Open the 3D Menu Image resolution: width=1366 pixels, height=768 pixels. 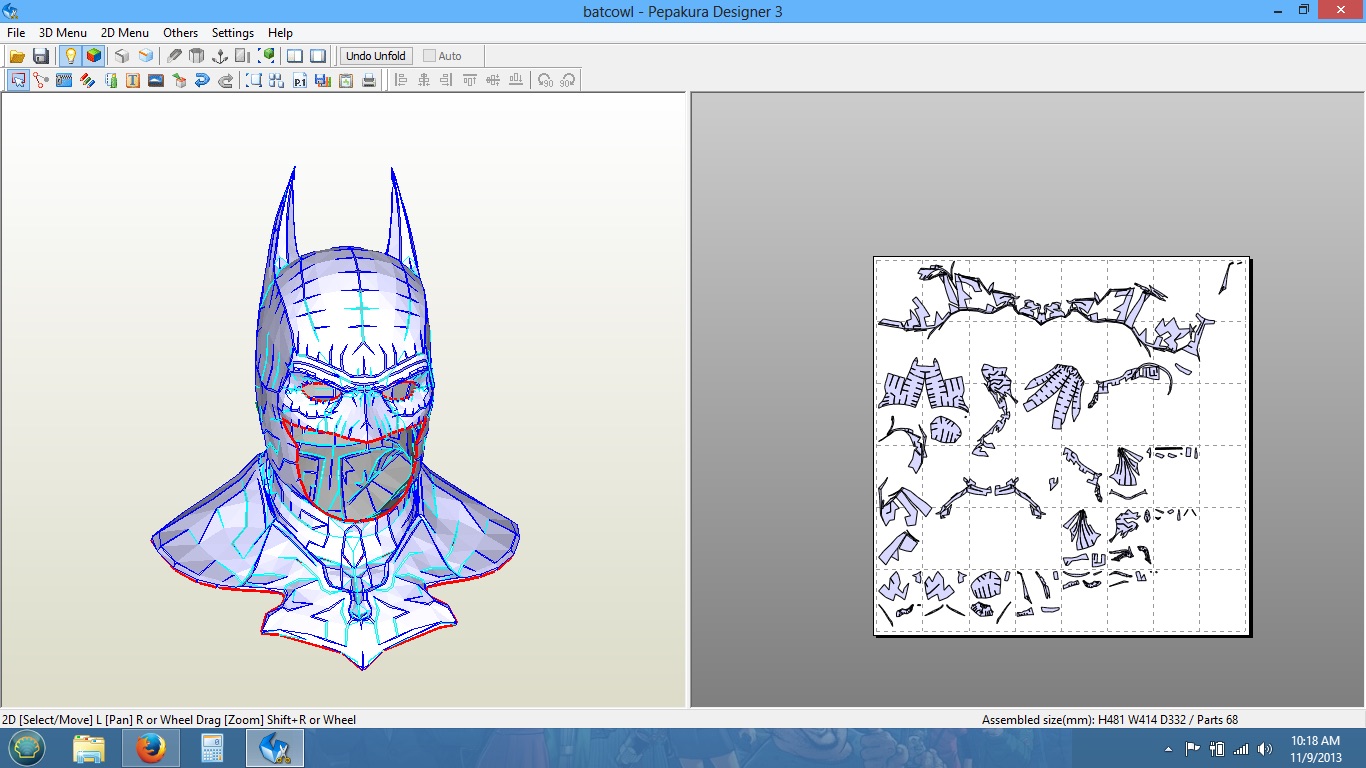(63, 33)
